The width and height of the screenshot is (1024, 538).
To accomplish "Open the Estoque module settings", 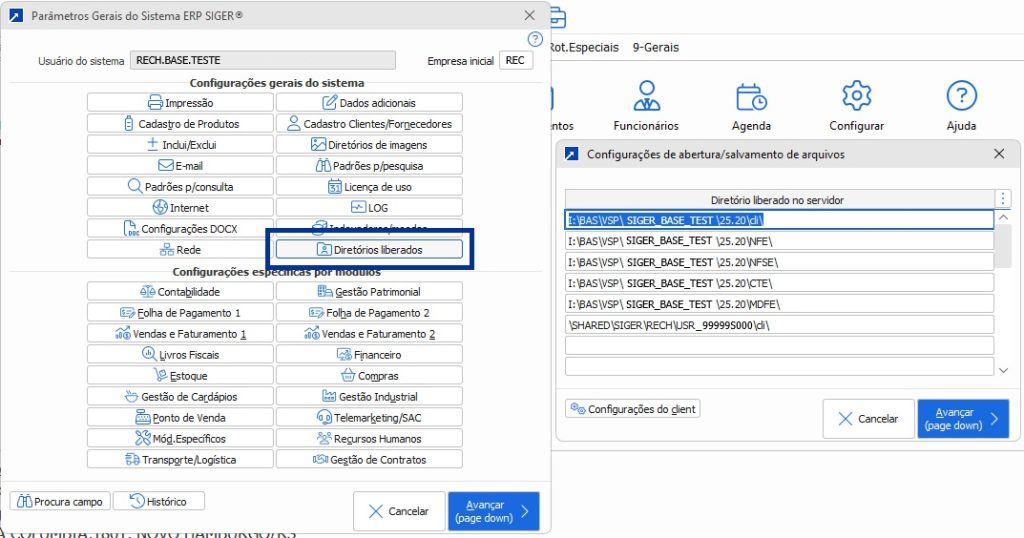I will point(180,375).
